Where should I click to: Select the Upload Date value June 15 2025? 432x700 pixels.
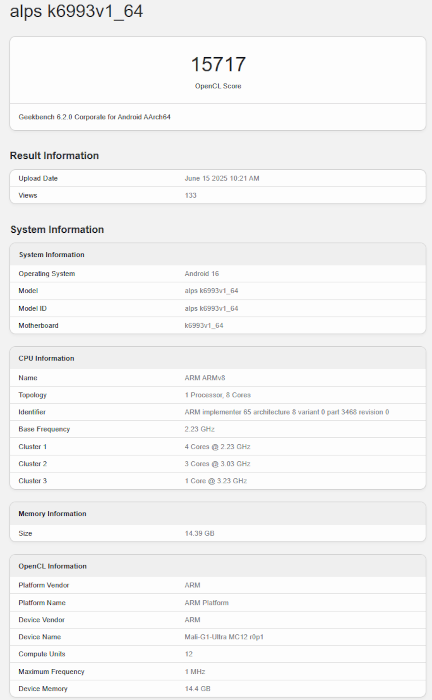222,178
